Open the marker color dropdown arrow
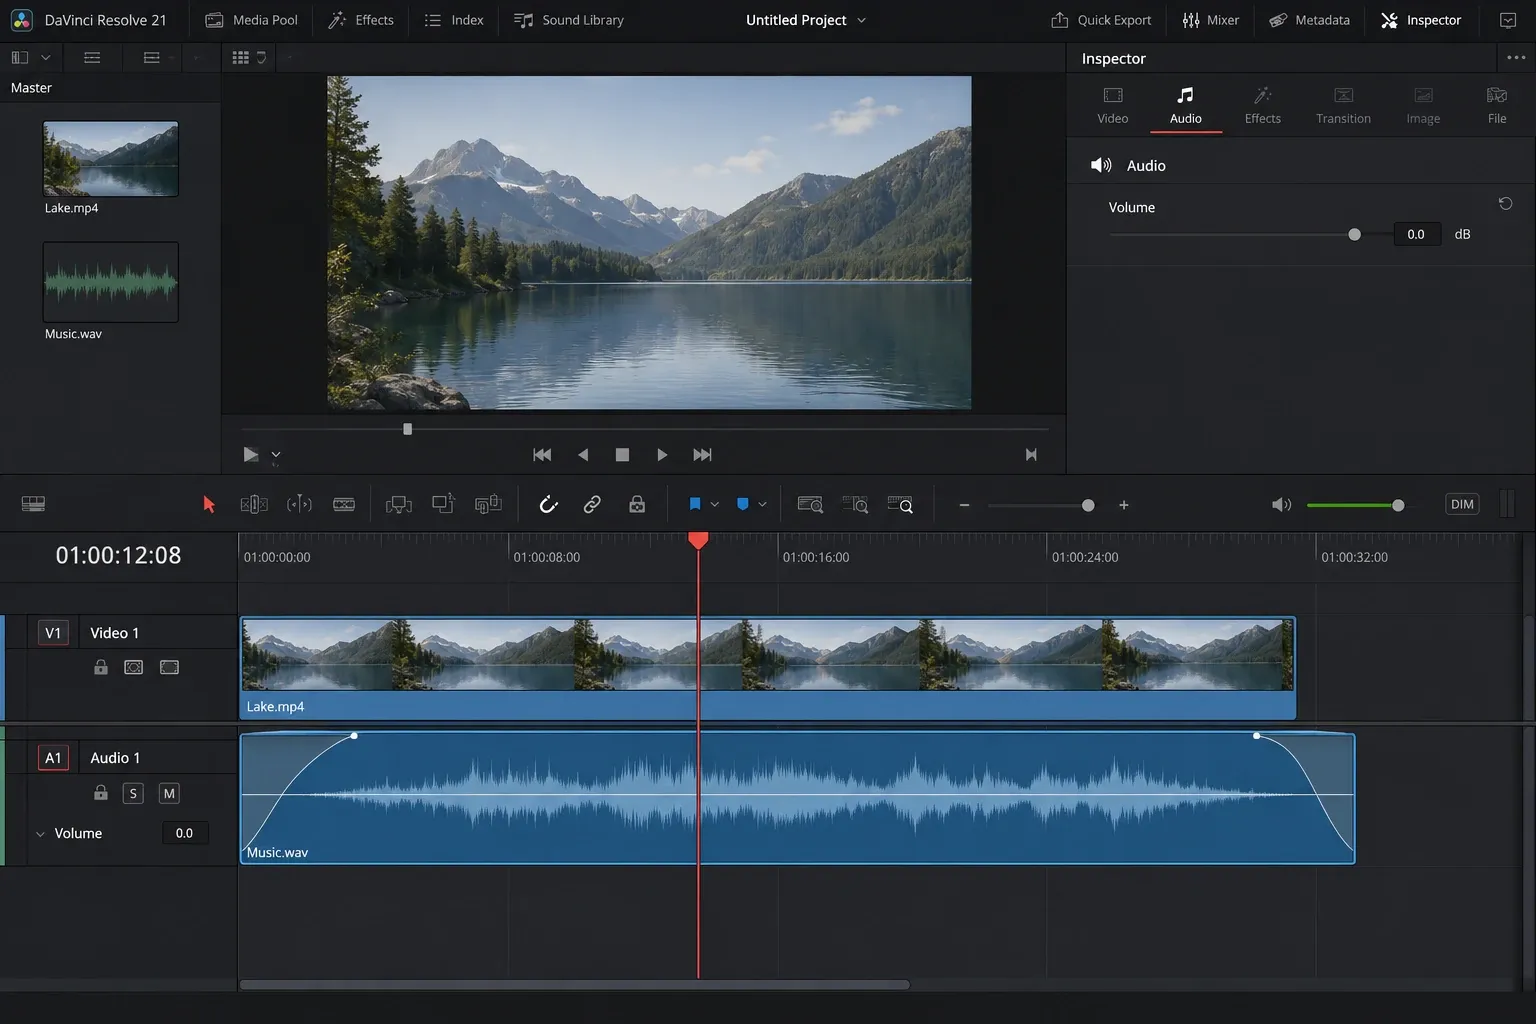Screen dimensions: 1536x1024 [x=762, y=505]
